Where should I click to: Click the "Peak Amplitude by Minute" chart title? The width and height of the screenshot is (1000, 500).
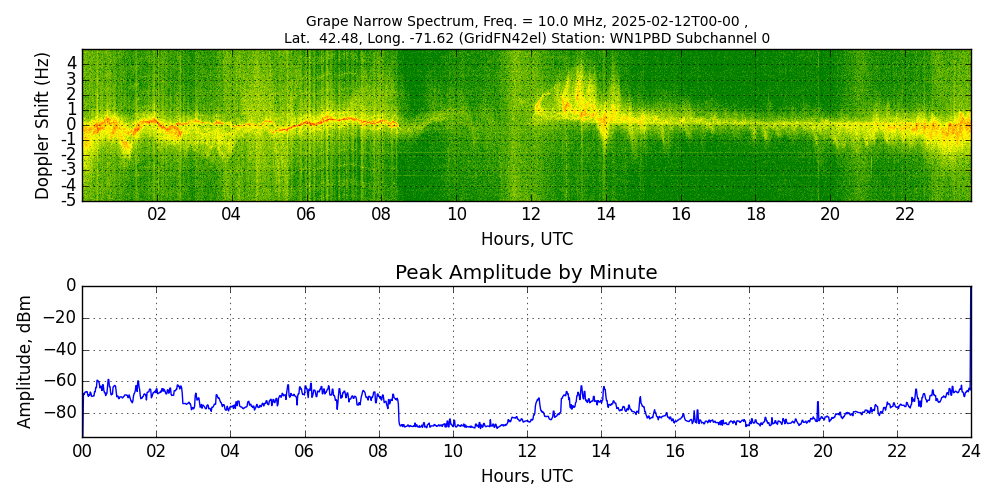pos(526,273)
